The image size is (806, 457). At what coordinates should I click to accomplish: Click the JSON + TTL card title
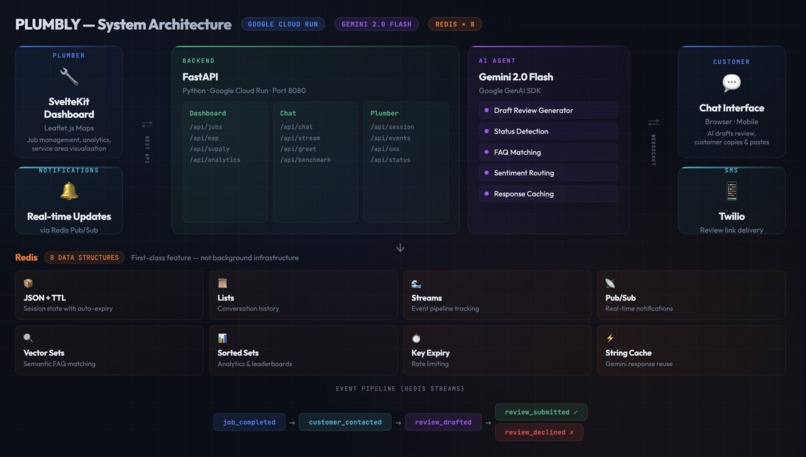[45, 298]
